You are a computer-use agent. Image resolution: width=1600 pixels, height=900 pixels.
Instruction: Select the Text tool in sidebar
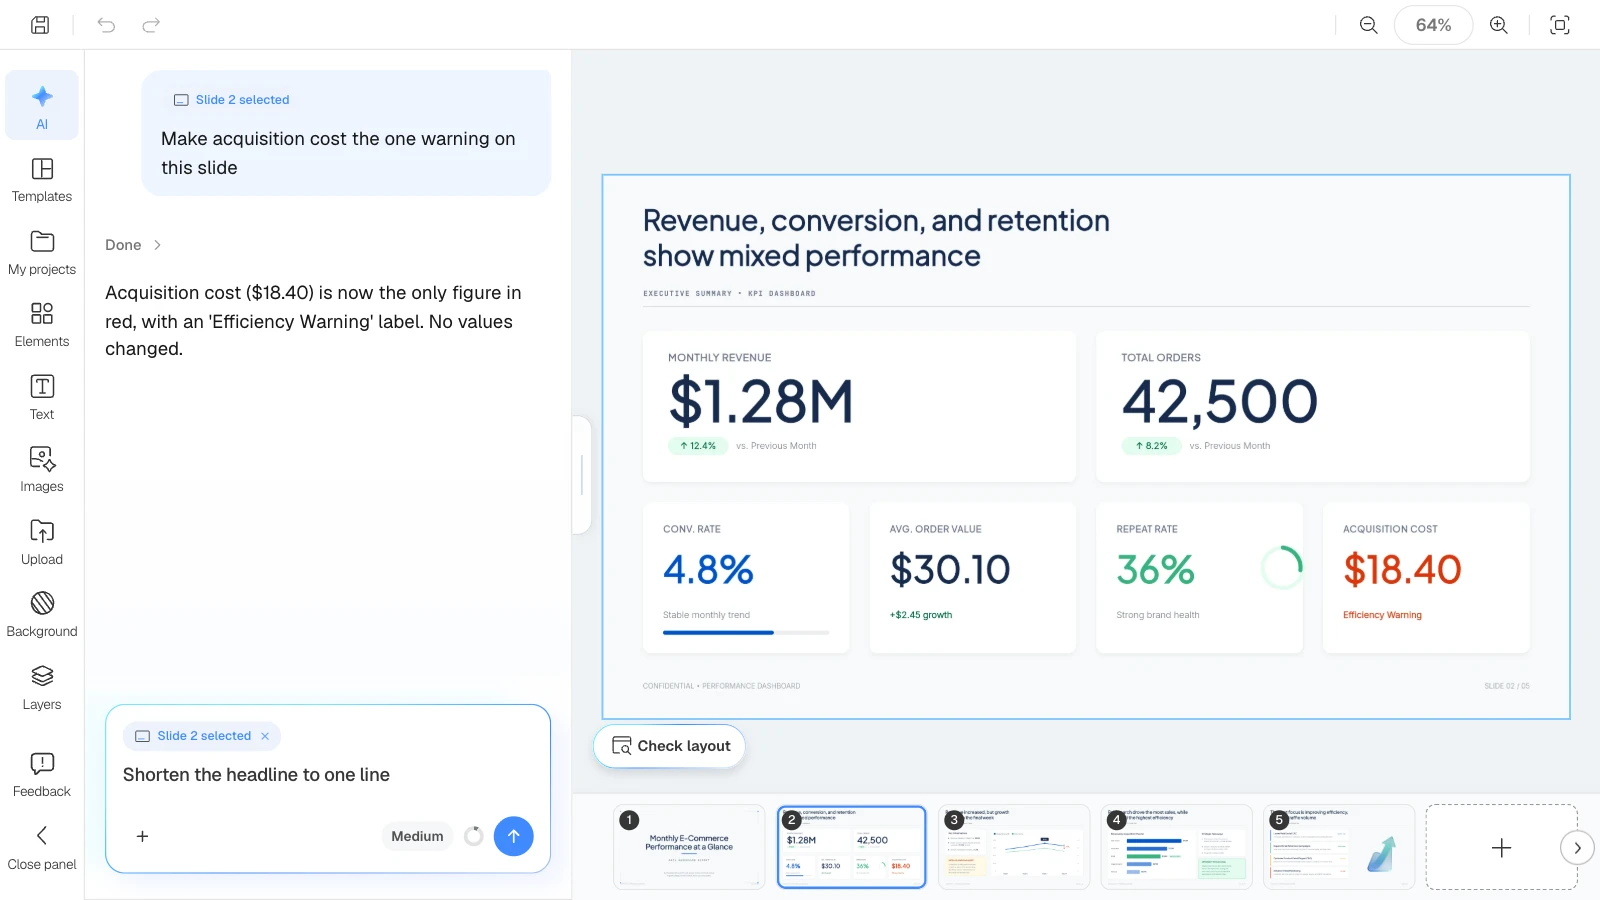42,398
